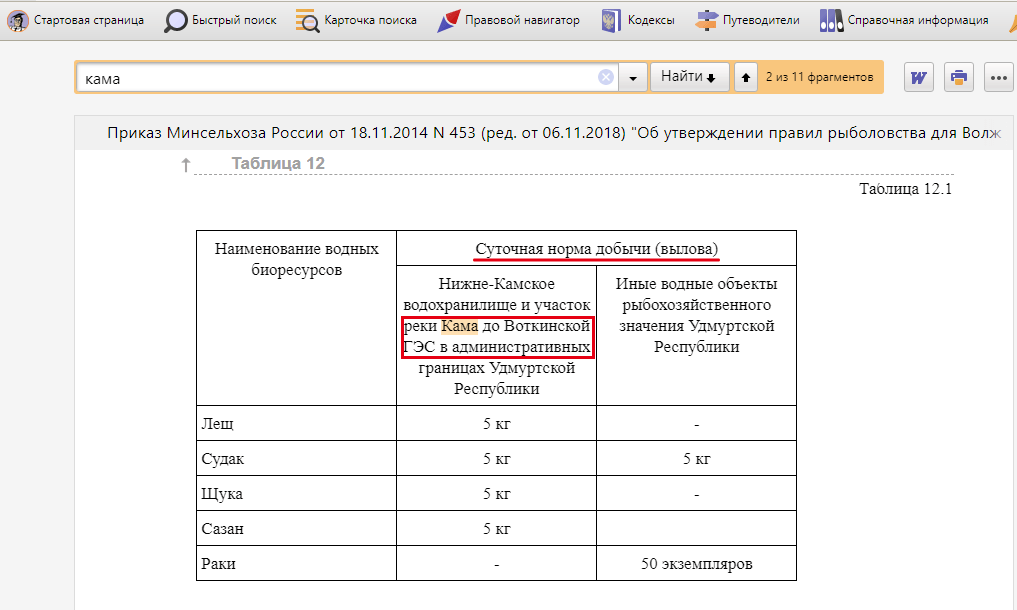The height and width of the screenshot is (610, 1017).
Task: Go to previous found fragment arrow
Action: pos(745,77)
